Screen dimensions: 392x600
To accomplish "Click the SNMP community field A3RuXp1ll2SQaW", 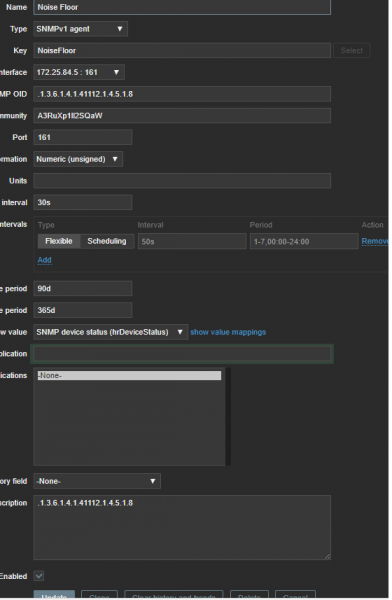I will point(182,116).
